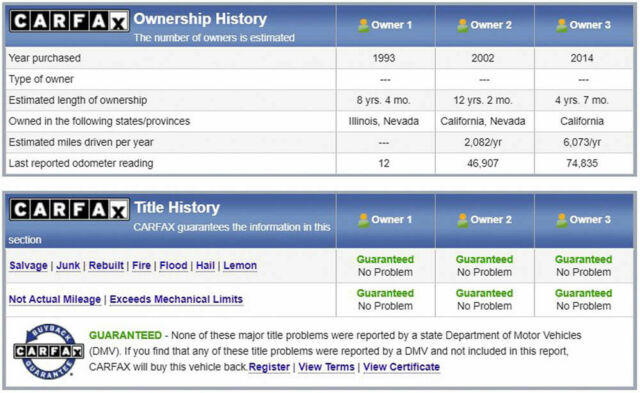Click Owner 1 person icon in Title History
This screenshot has height=393, width=640.
pos(363,220)
